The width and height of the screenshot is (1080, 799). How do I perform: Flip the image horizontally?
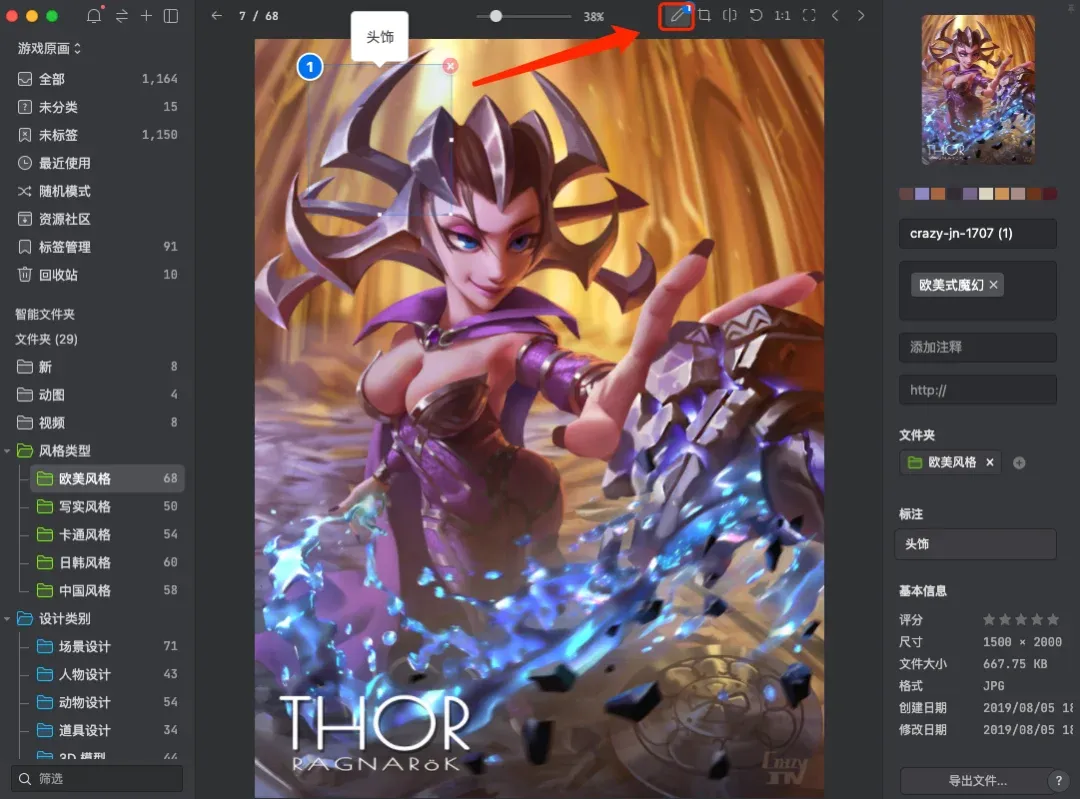pyautogui.click(x=729, y=15)
